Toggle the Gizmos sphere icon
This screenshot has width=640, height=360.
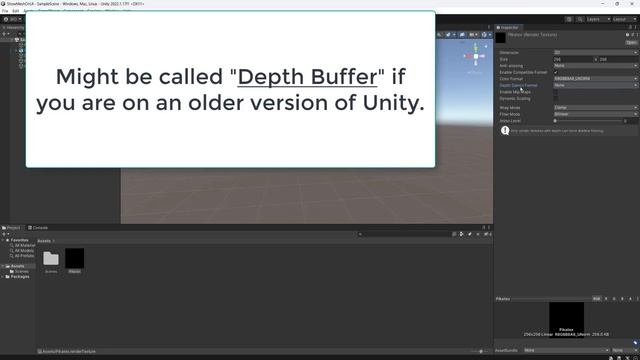[484, 35]
